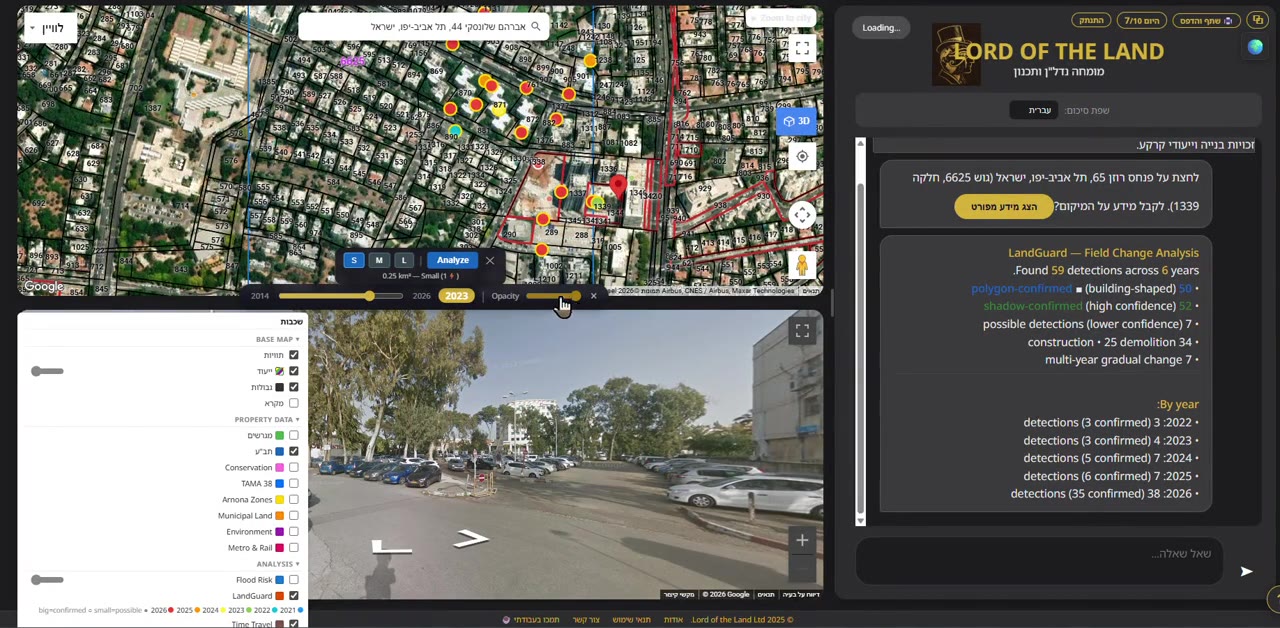Open the map fullscreen icon
1280x628 pixels.
[802, 48]
